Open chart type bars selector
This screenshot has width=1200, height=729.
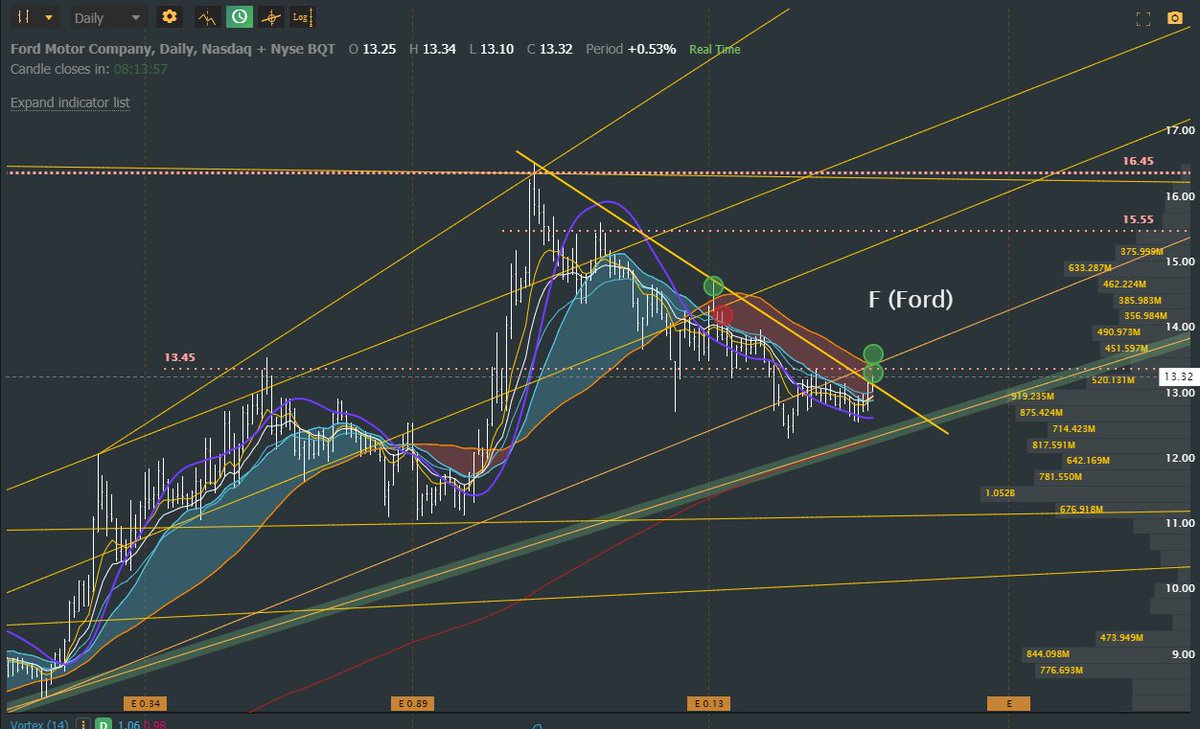(x=37, y=18)
